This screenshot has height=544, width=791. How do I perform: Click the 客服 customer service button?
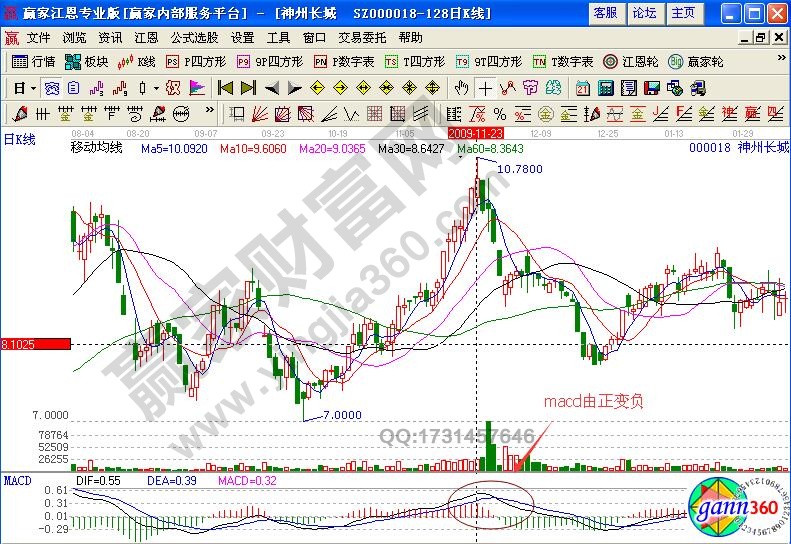pyautogui.click(x=605, y=13)
